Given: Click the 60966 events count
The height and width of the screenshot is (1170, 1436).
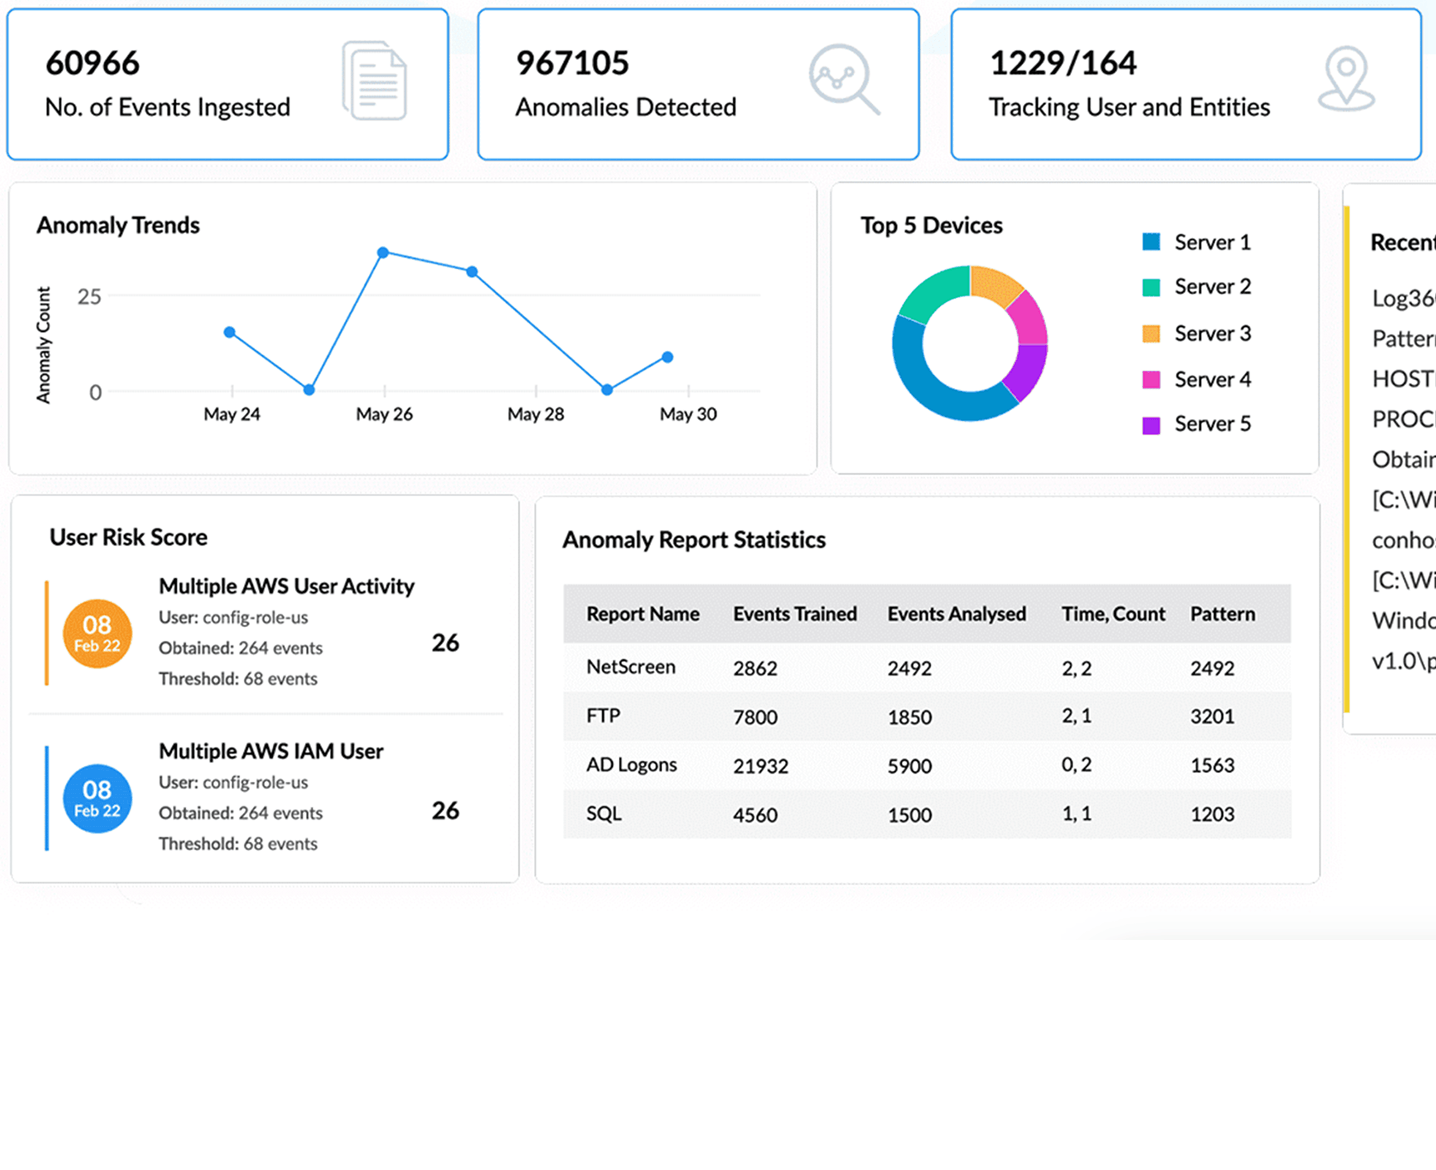Looking at the screenshot, I should pos(92,63).
